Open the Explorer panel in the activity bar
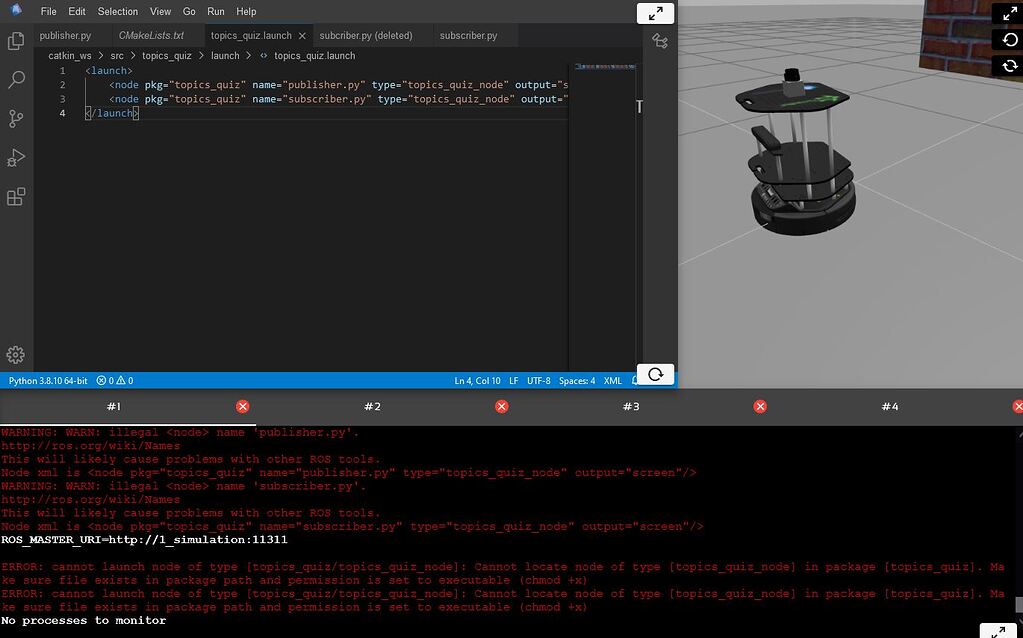Viewport: 1023px width, 638px height. click(16, 41)
